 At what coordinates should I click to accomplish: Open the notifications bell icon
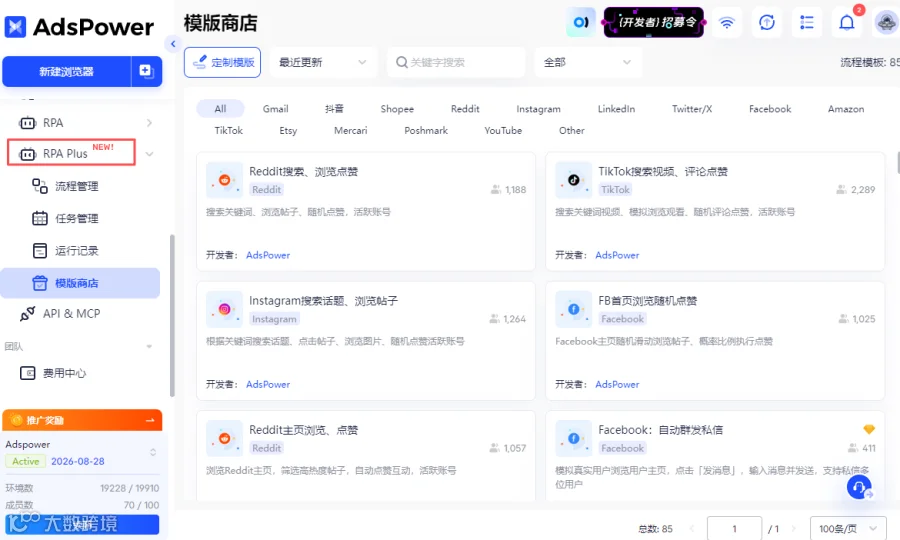point(847,23)
